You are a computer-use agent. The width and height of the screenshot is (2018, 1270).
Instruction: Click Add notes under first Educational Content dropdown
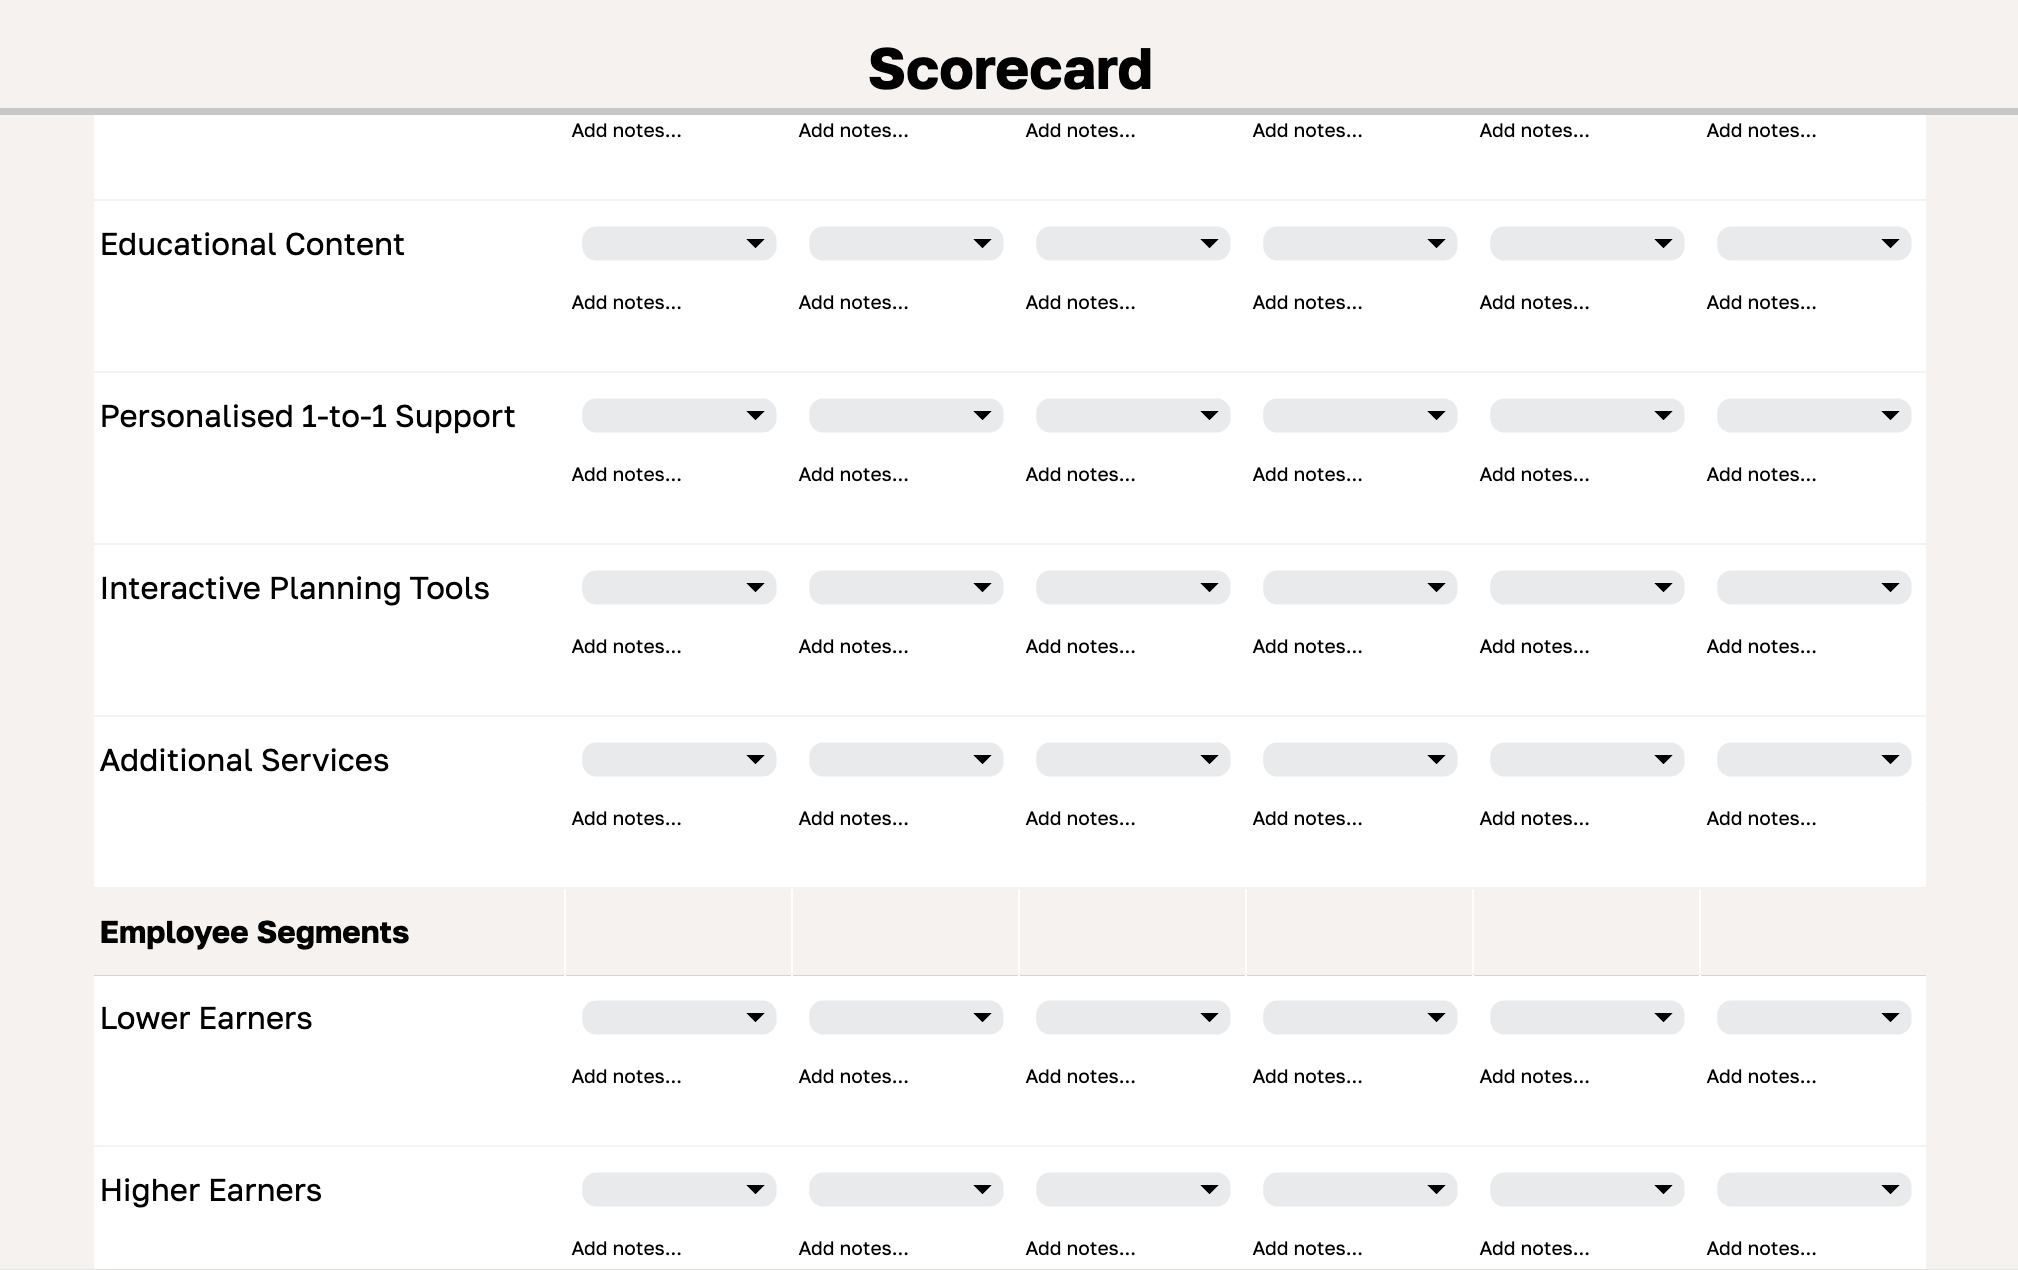625,302
